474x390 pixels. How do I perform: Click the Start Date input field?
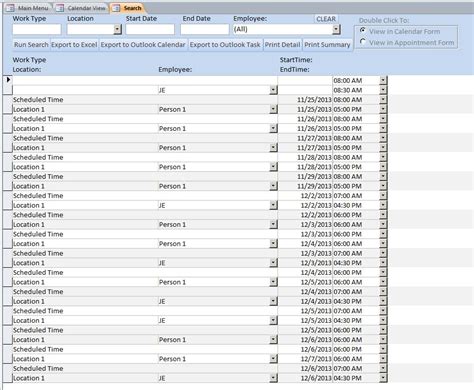150,30
